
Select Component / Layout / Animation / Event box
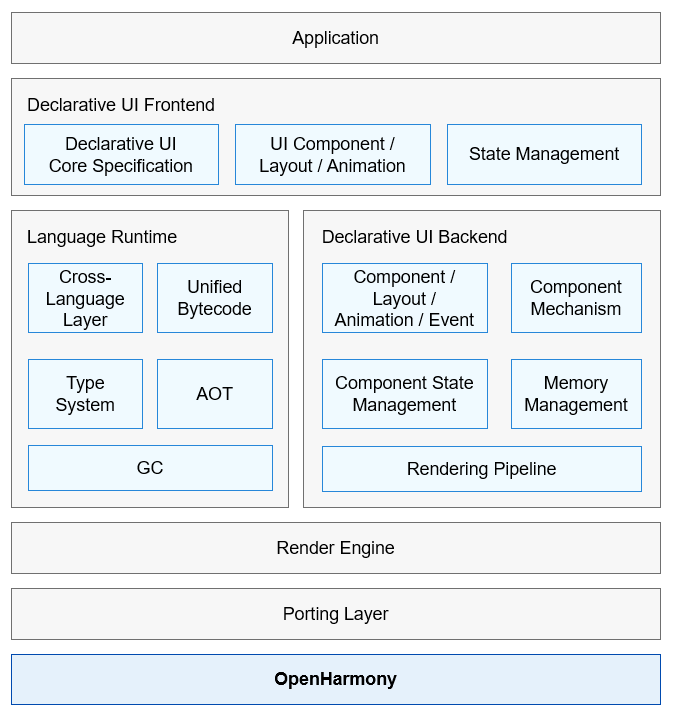pos(405,298)
